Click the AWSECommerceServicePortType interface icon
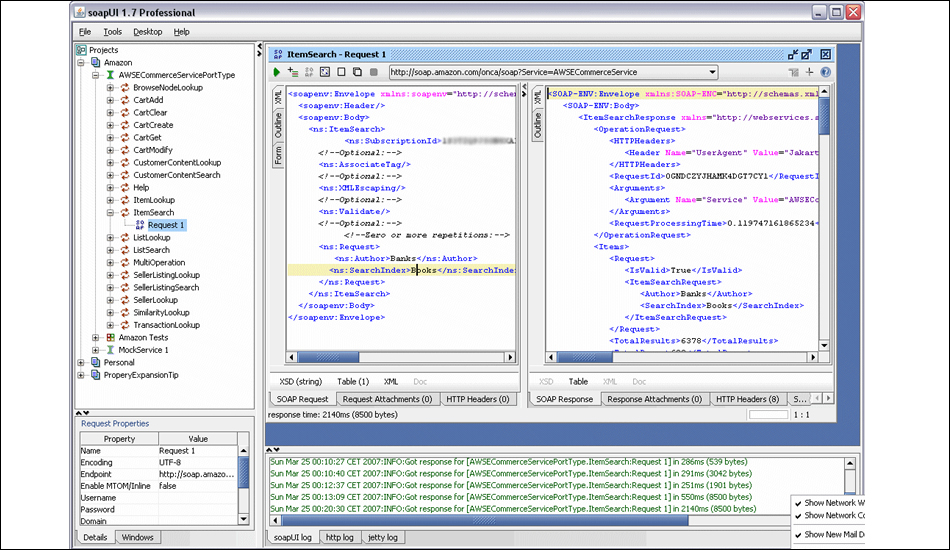 (x=110, y=75)
